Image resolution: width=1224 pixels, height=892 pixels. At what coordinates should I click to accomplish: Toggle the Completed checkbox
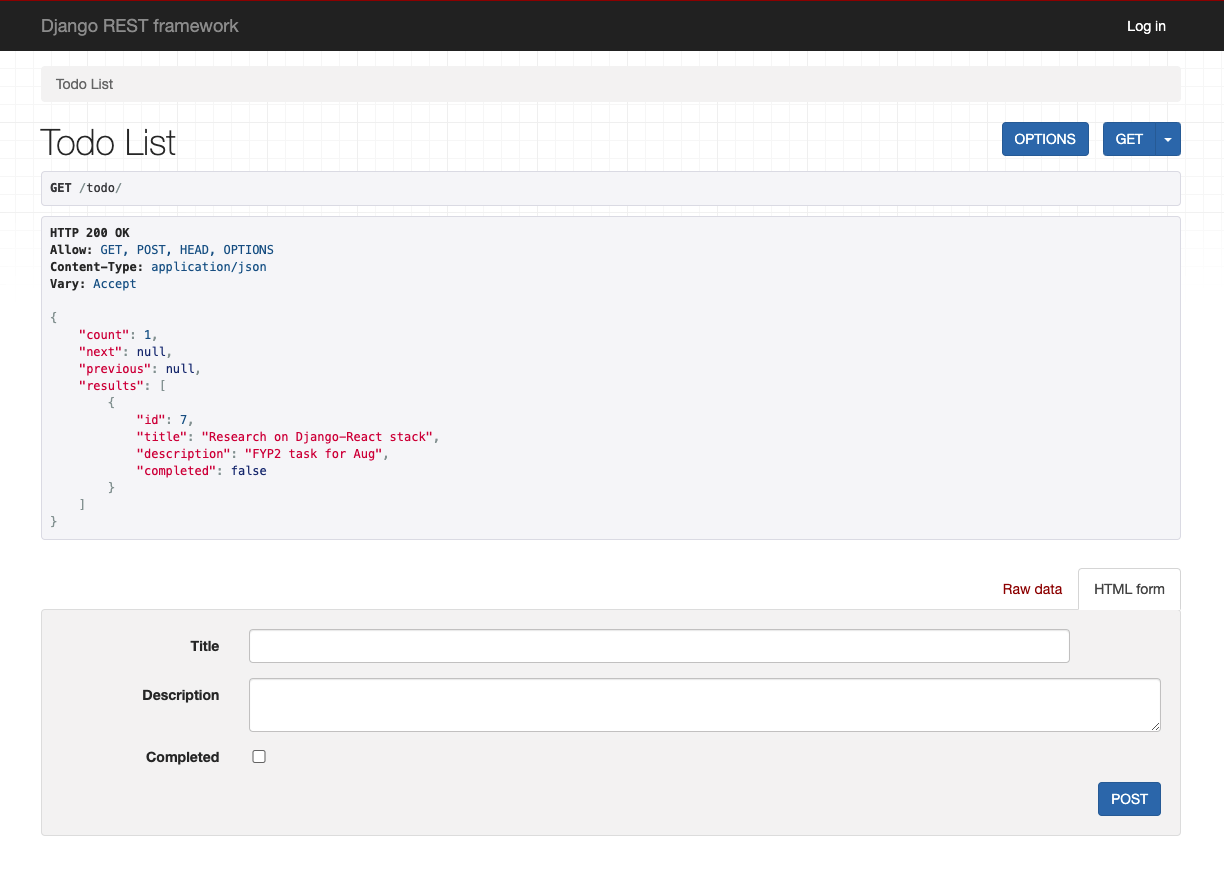[x=259, y=757]
